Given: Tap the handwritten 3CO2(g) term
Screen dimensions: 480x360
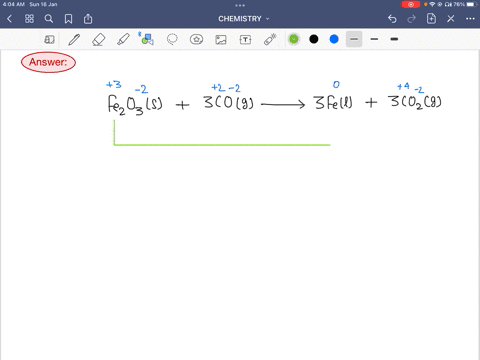Looking at the screenshot, I should 415,102.
